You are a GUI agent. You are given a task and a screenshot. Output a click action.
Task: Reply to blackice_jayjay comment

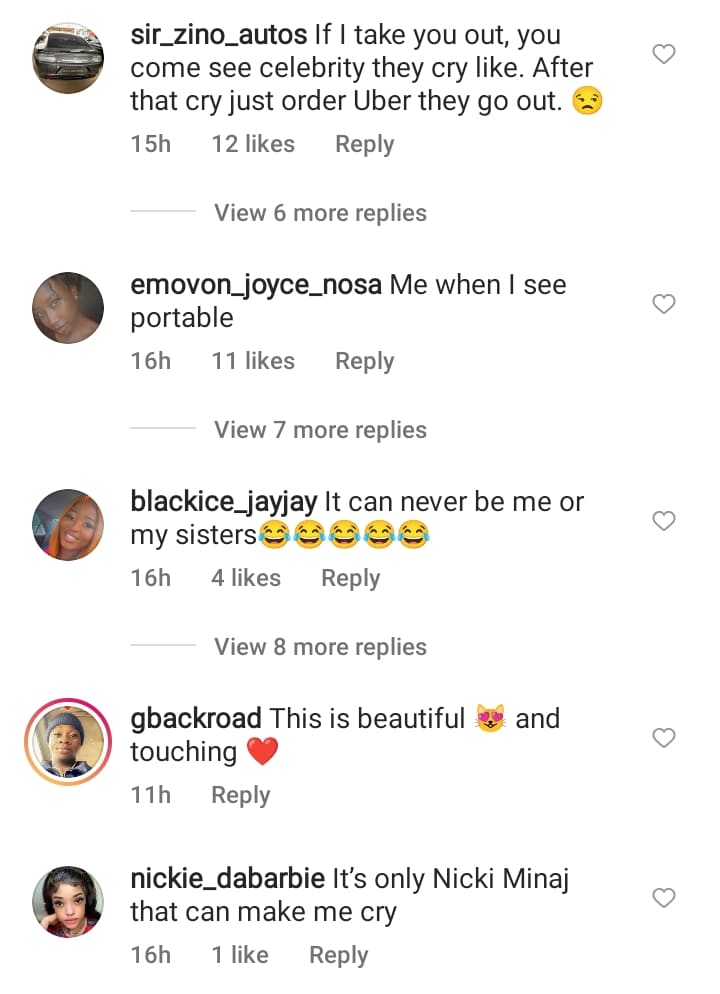(350, 578)
